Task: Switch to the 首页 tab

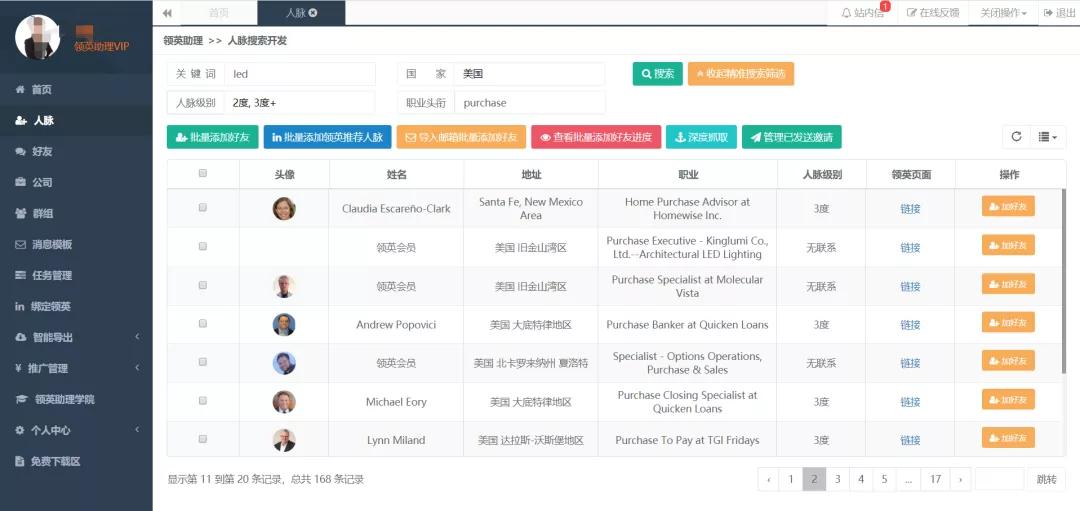Action: coord(218,13)
